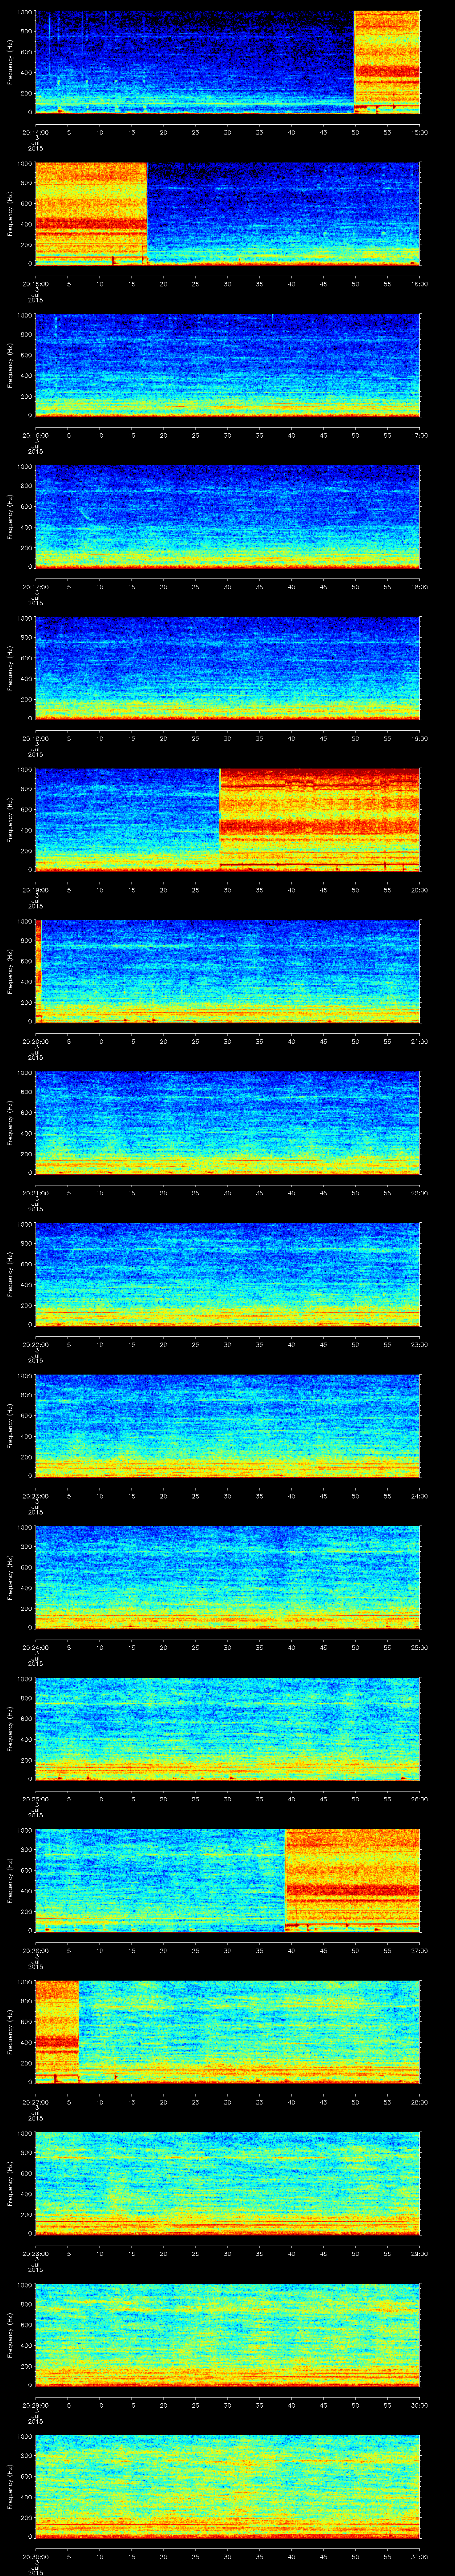Screen dimensions: 455x2576
Task: Click the spectrogram panel starting at 20:27:00
Action: (x=227, y=2032)
